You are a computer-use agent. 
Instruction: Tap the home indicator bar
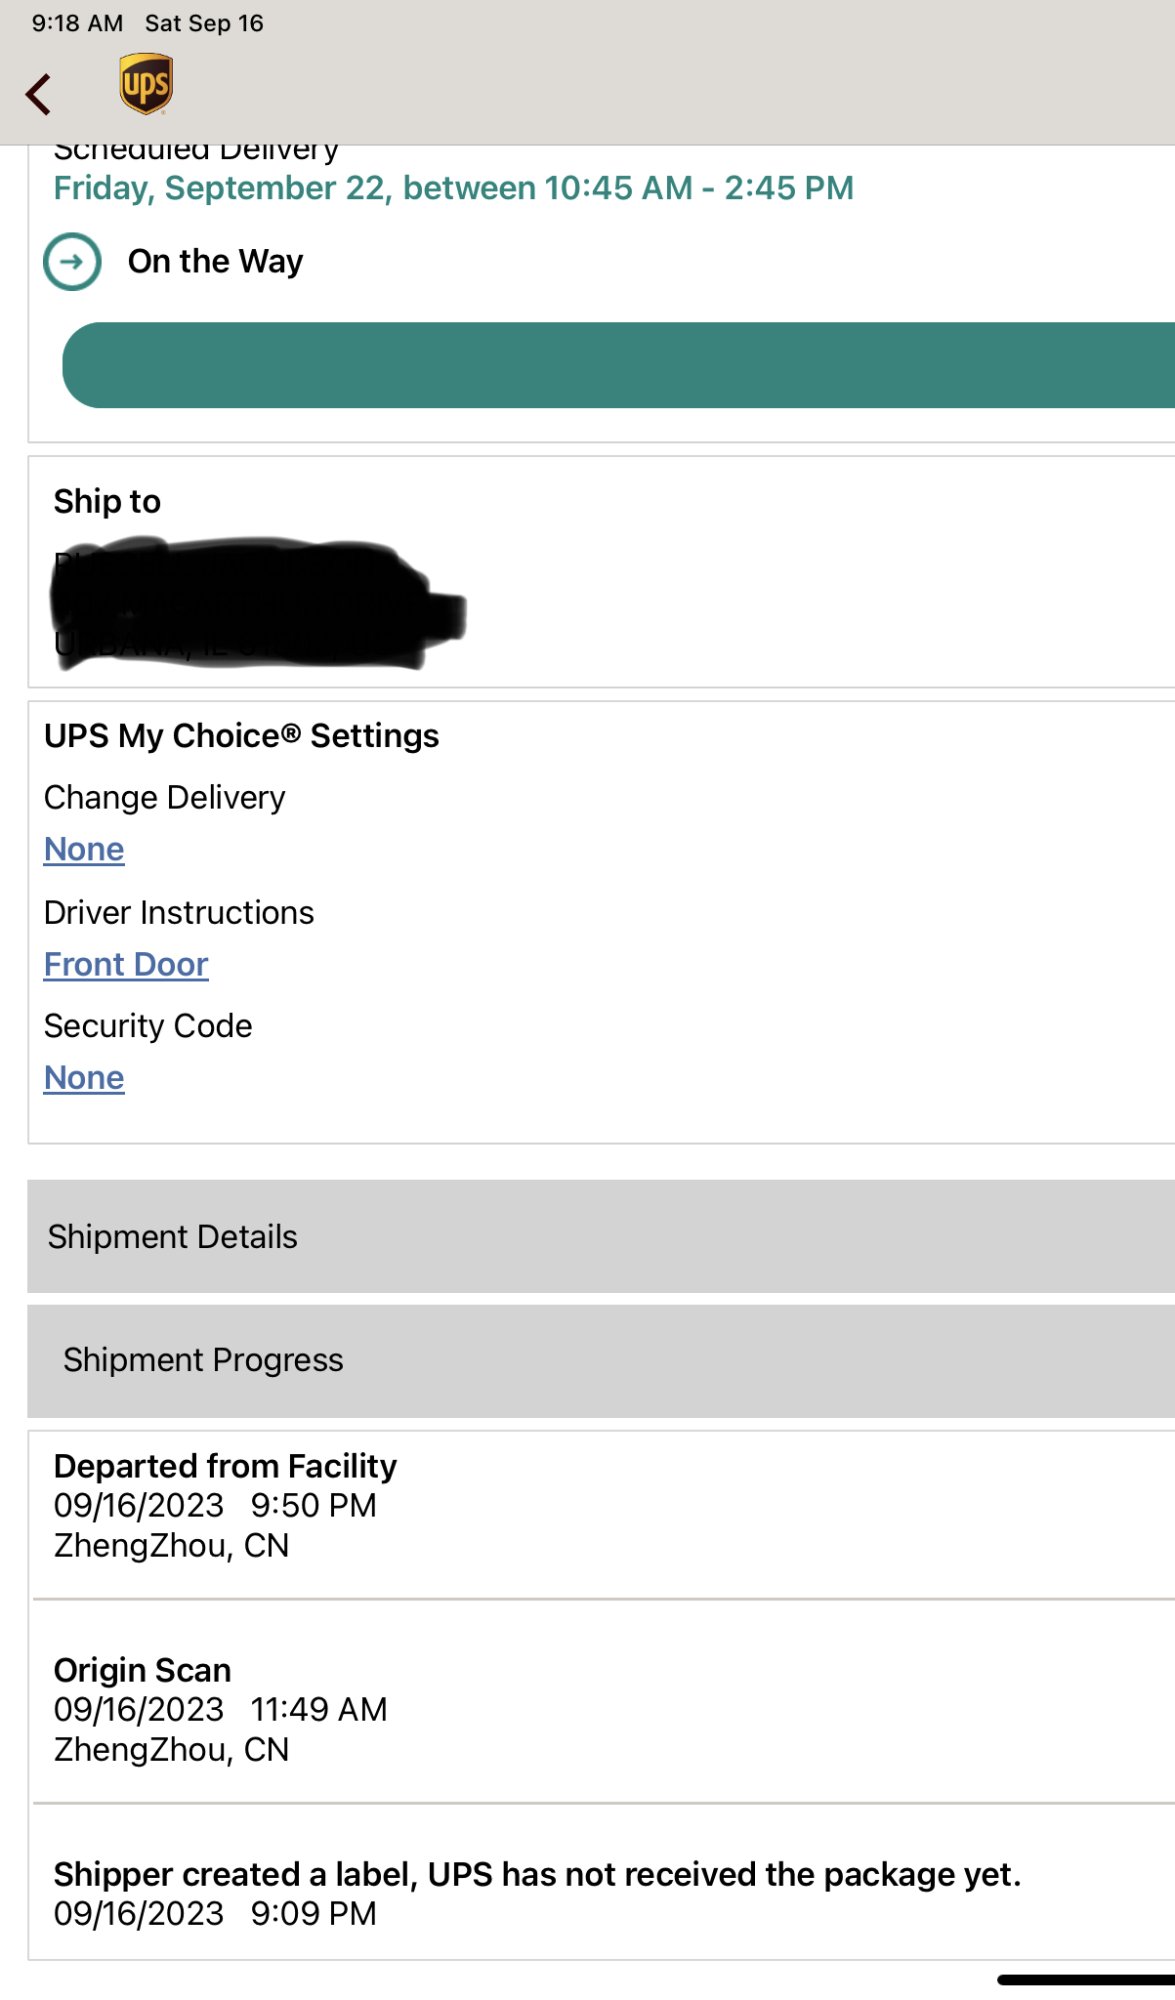[x=1085, y=1979]
